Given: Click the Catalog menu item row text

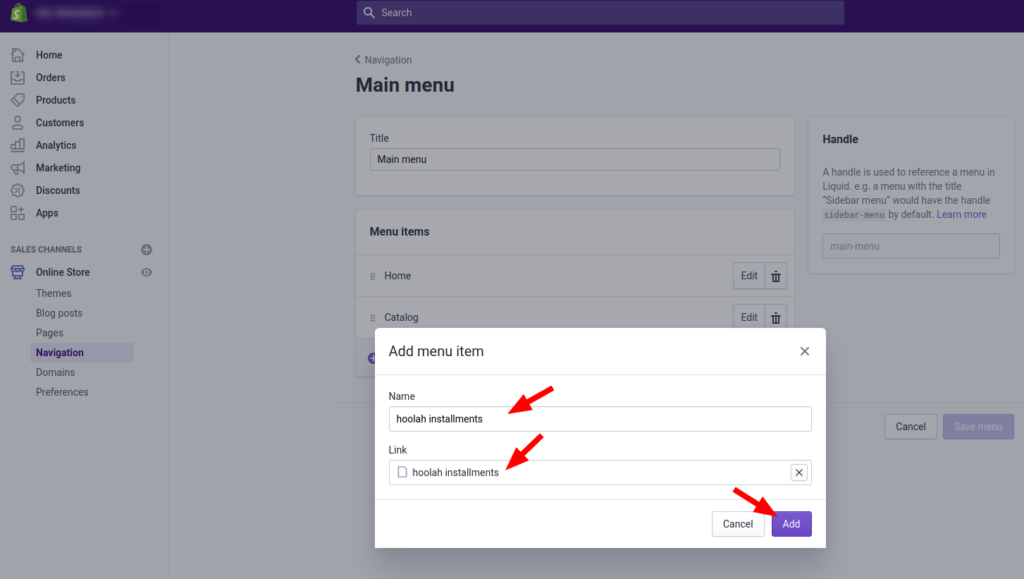Looking at the screenshot, I should [401, 317].
